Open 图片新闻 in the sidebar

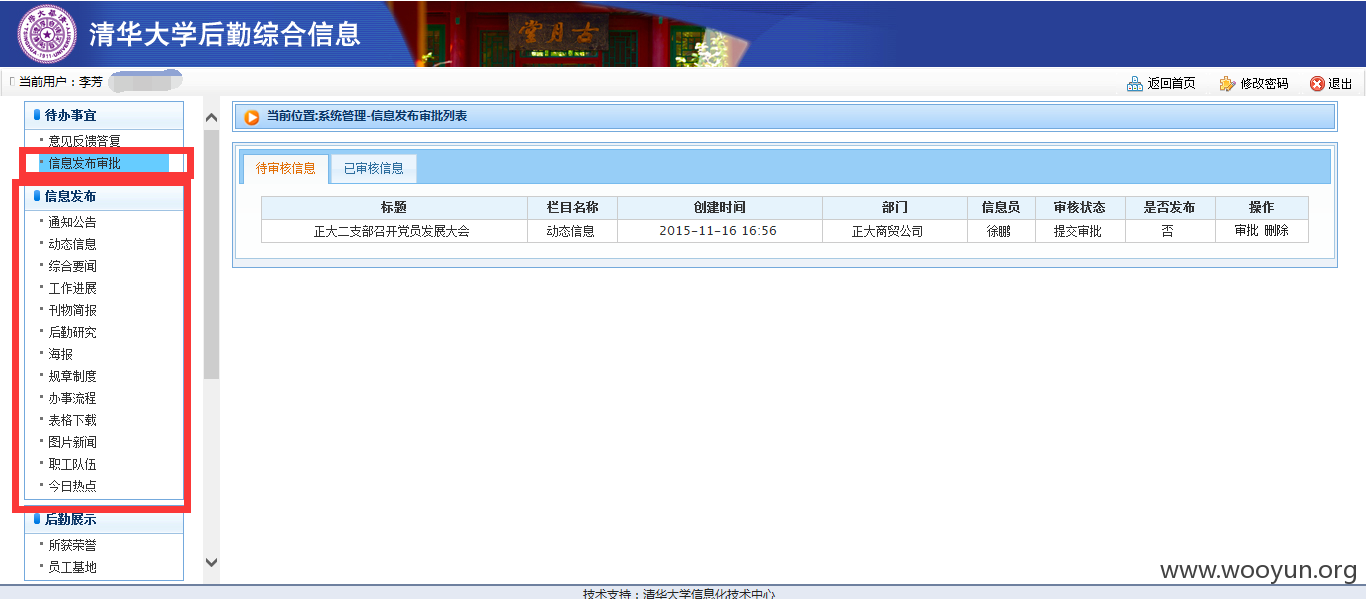[73, 442]
